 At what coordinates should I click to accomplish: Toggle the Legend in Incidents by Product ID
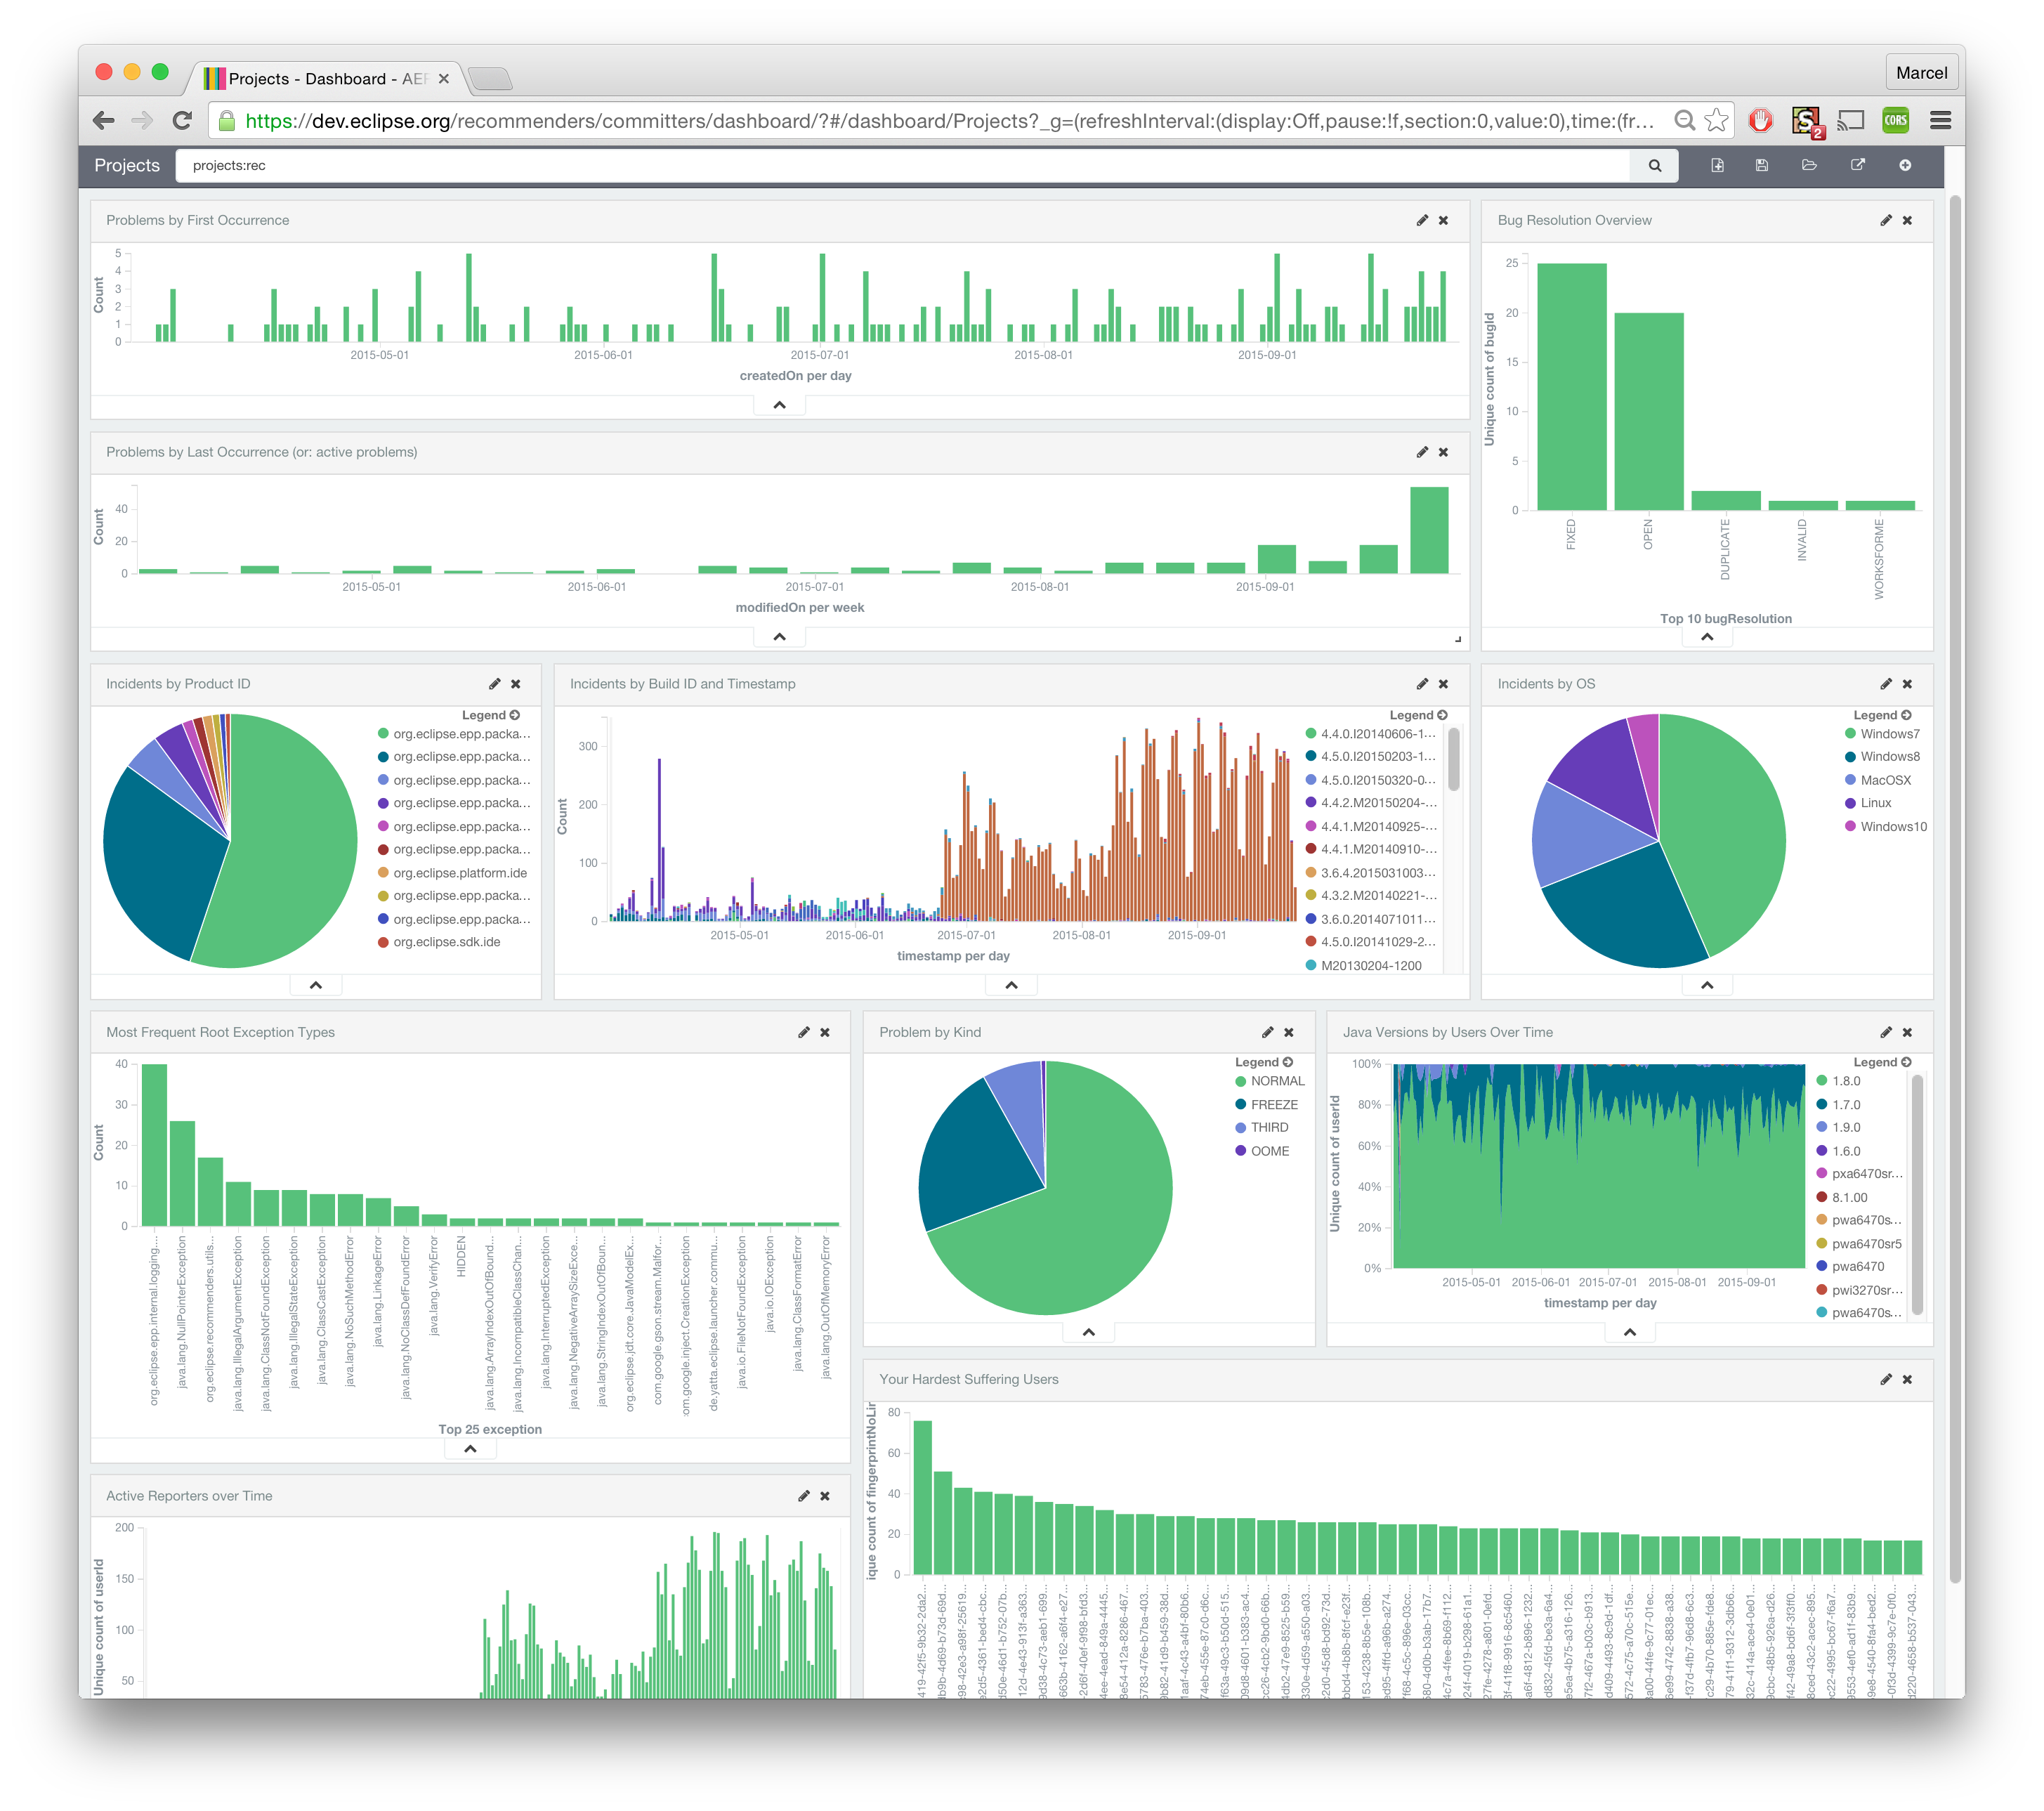pos(491,715)
